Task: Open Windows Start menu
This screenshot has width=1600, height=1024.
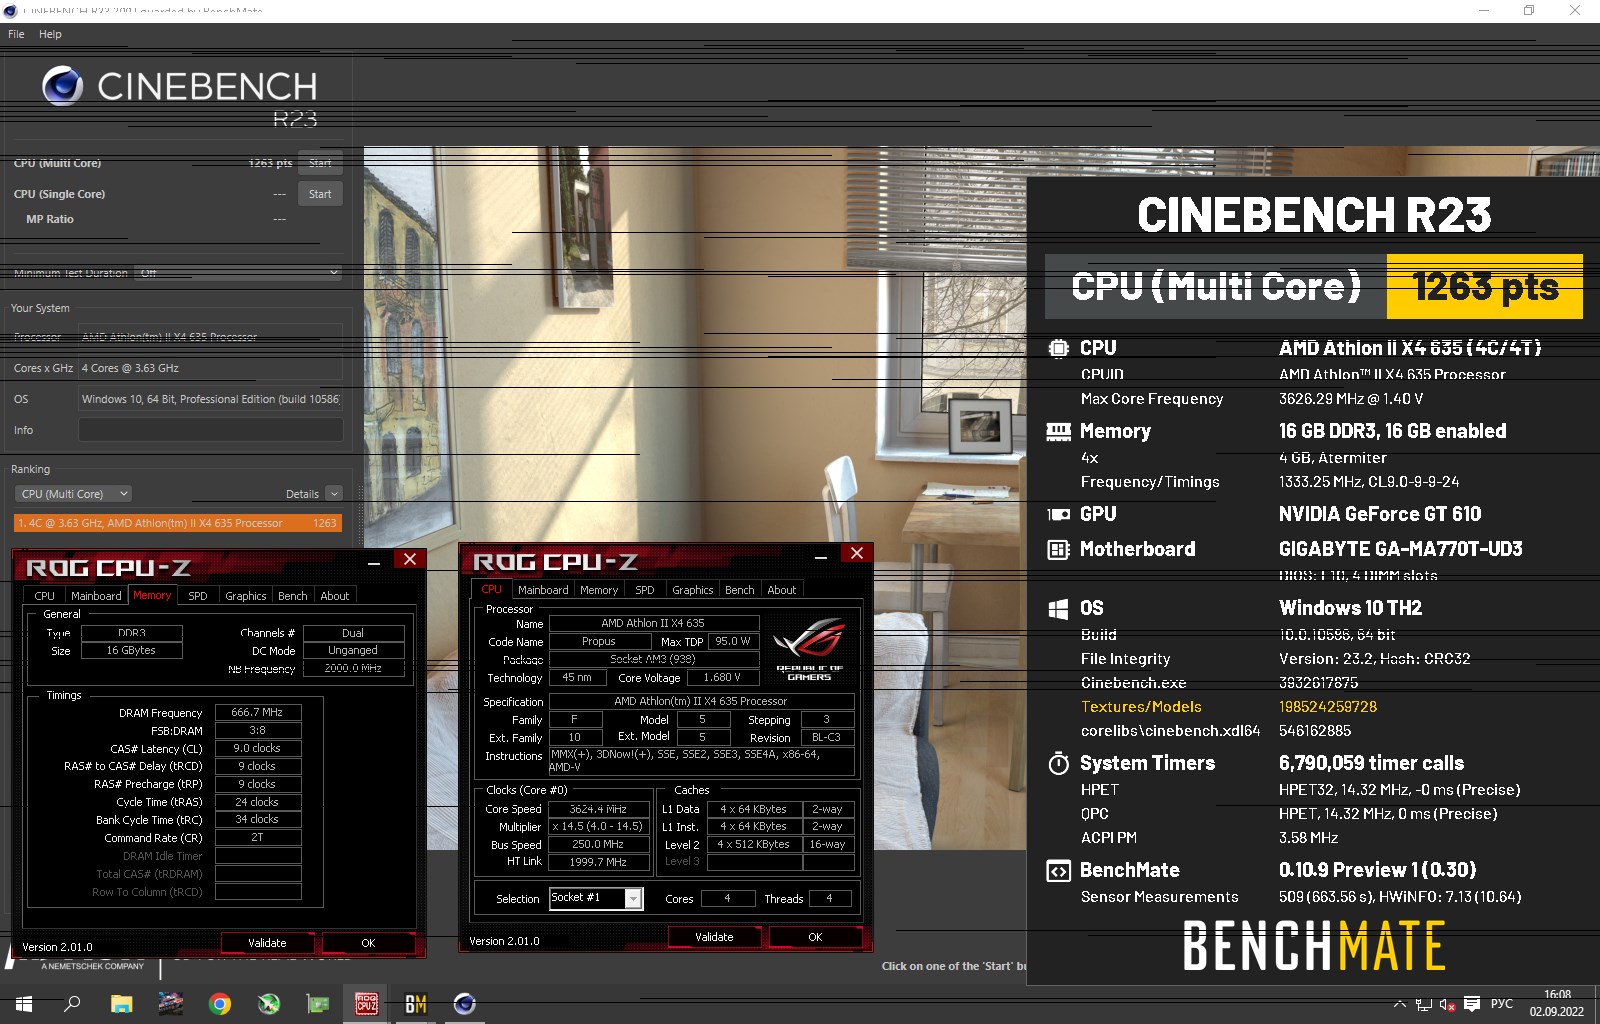Action: (x=24, y=1004)
